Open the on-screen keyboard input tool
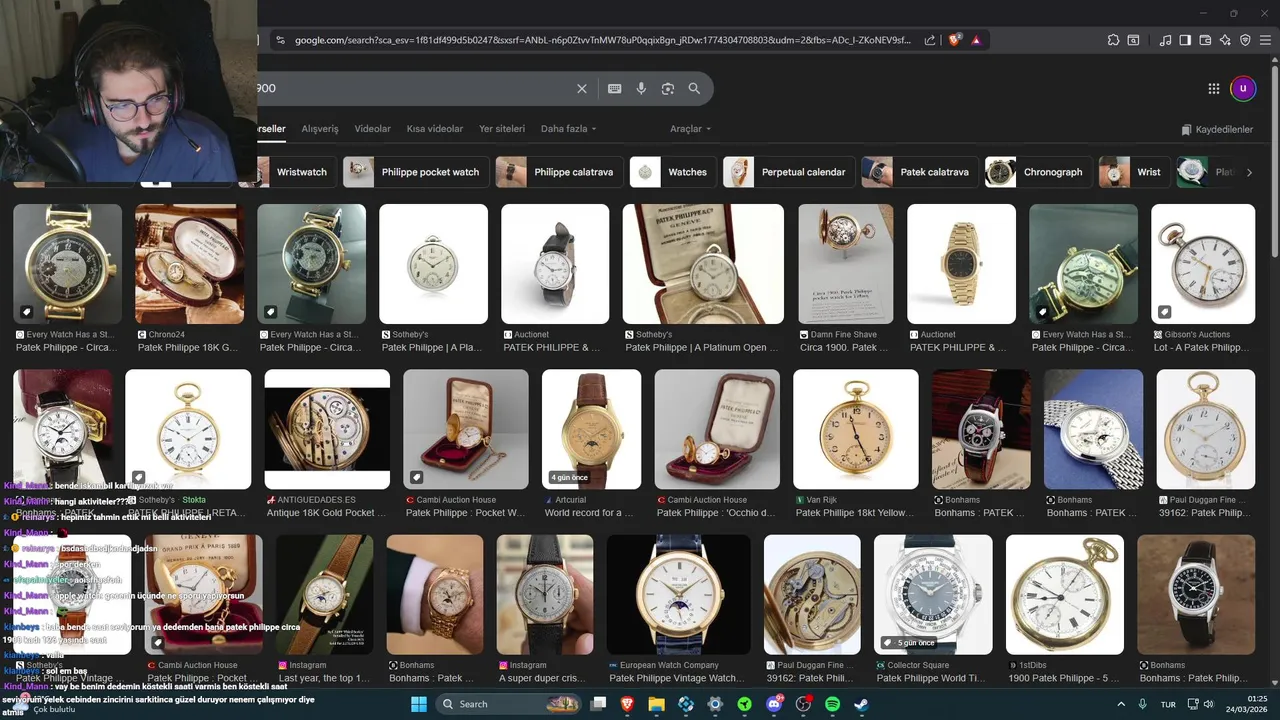 pos(615,88)
